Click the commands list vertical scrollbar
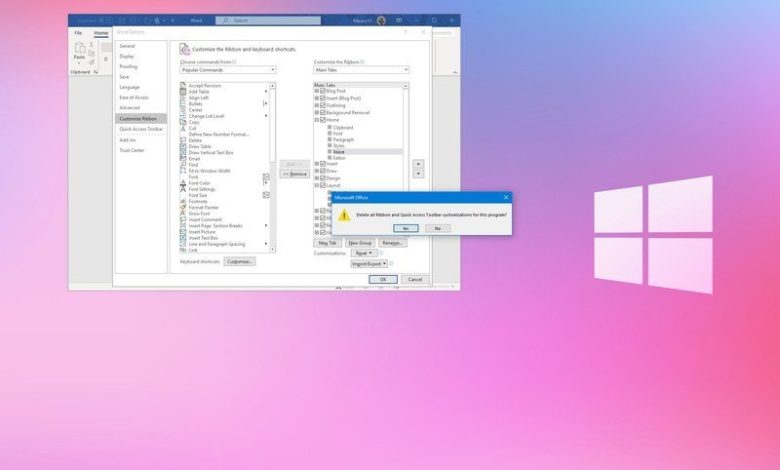Screen dimensions: 780x470 pos(273,168)
